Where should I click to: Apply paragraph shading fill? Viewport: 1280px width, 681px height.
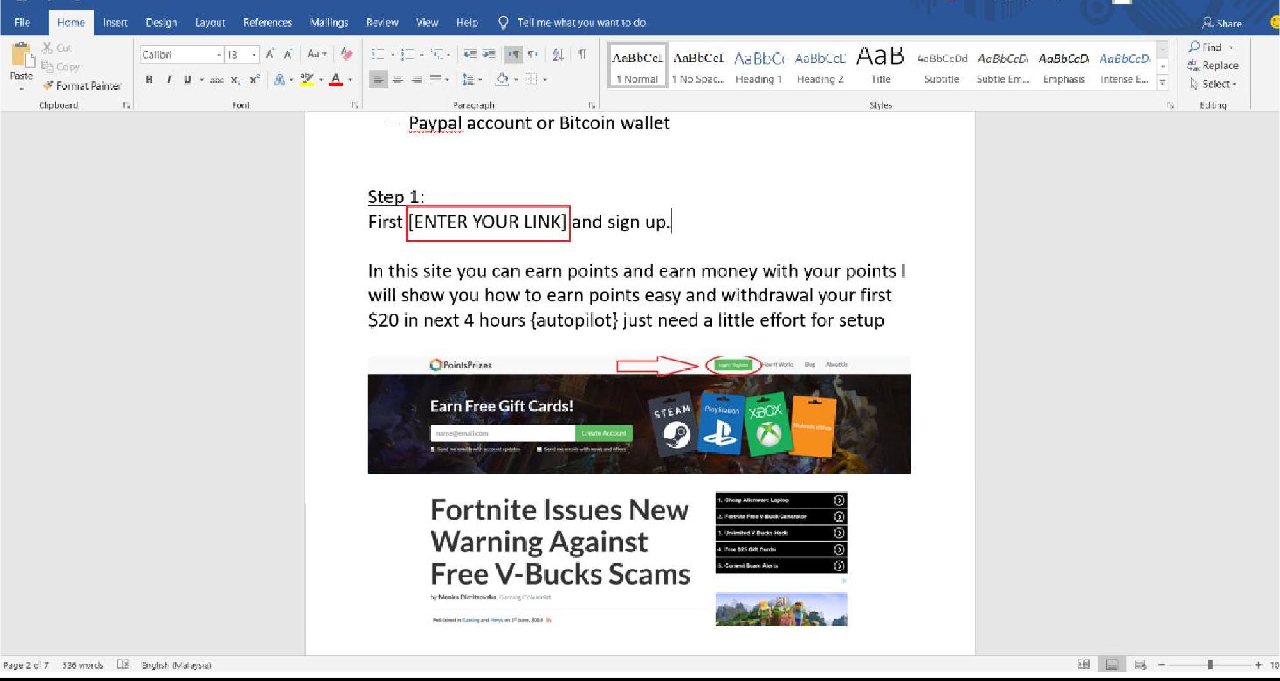(x=501, y=79)
